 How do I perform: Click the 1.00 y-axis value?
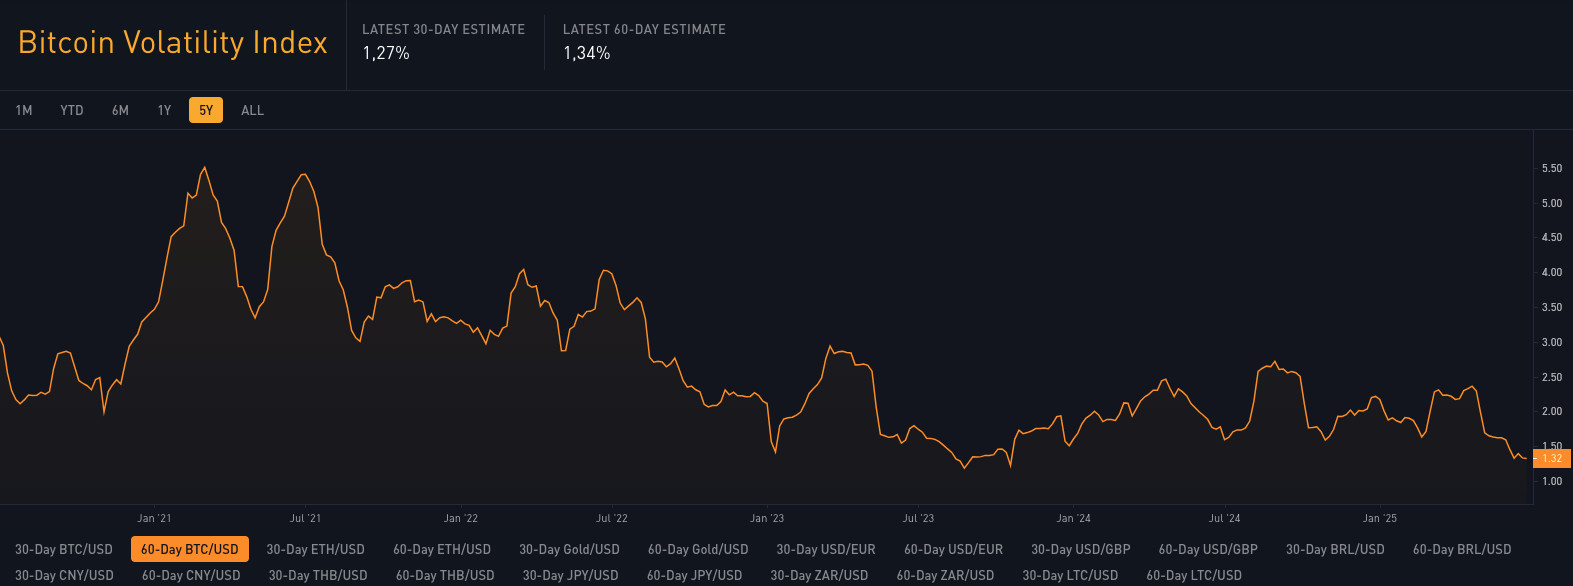click(x=1552, y=481)
